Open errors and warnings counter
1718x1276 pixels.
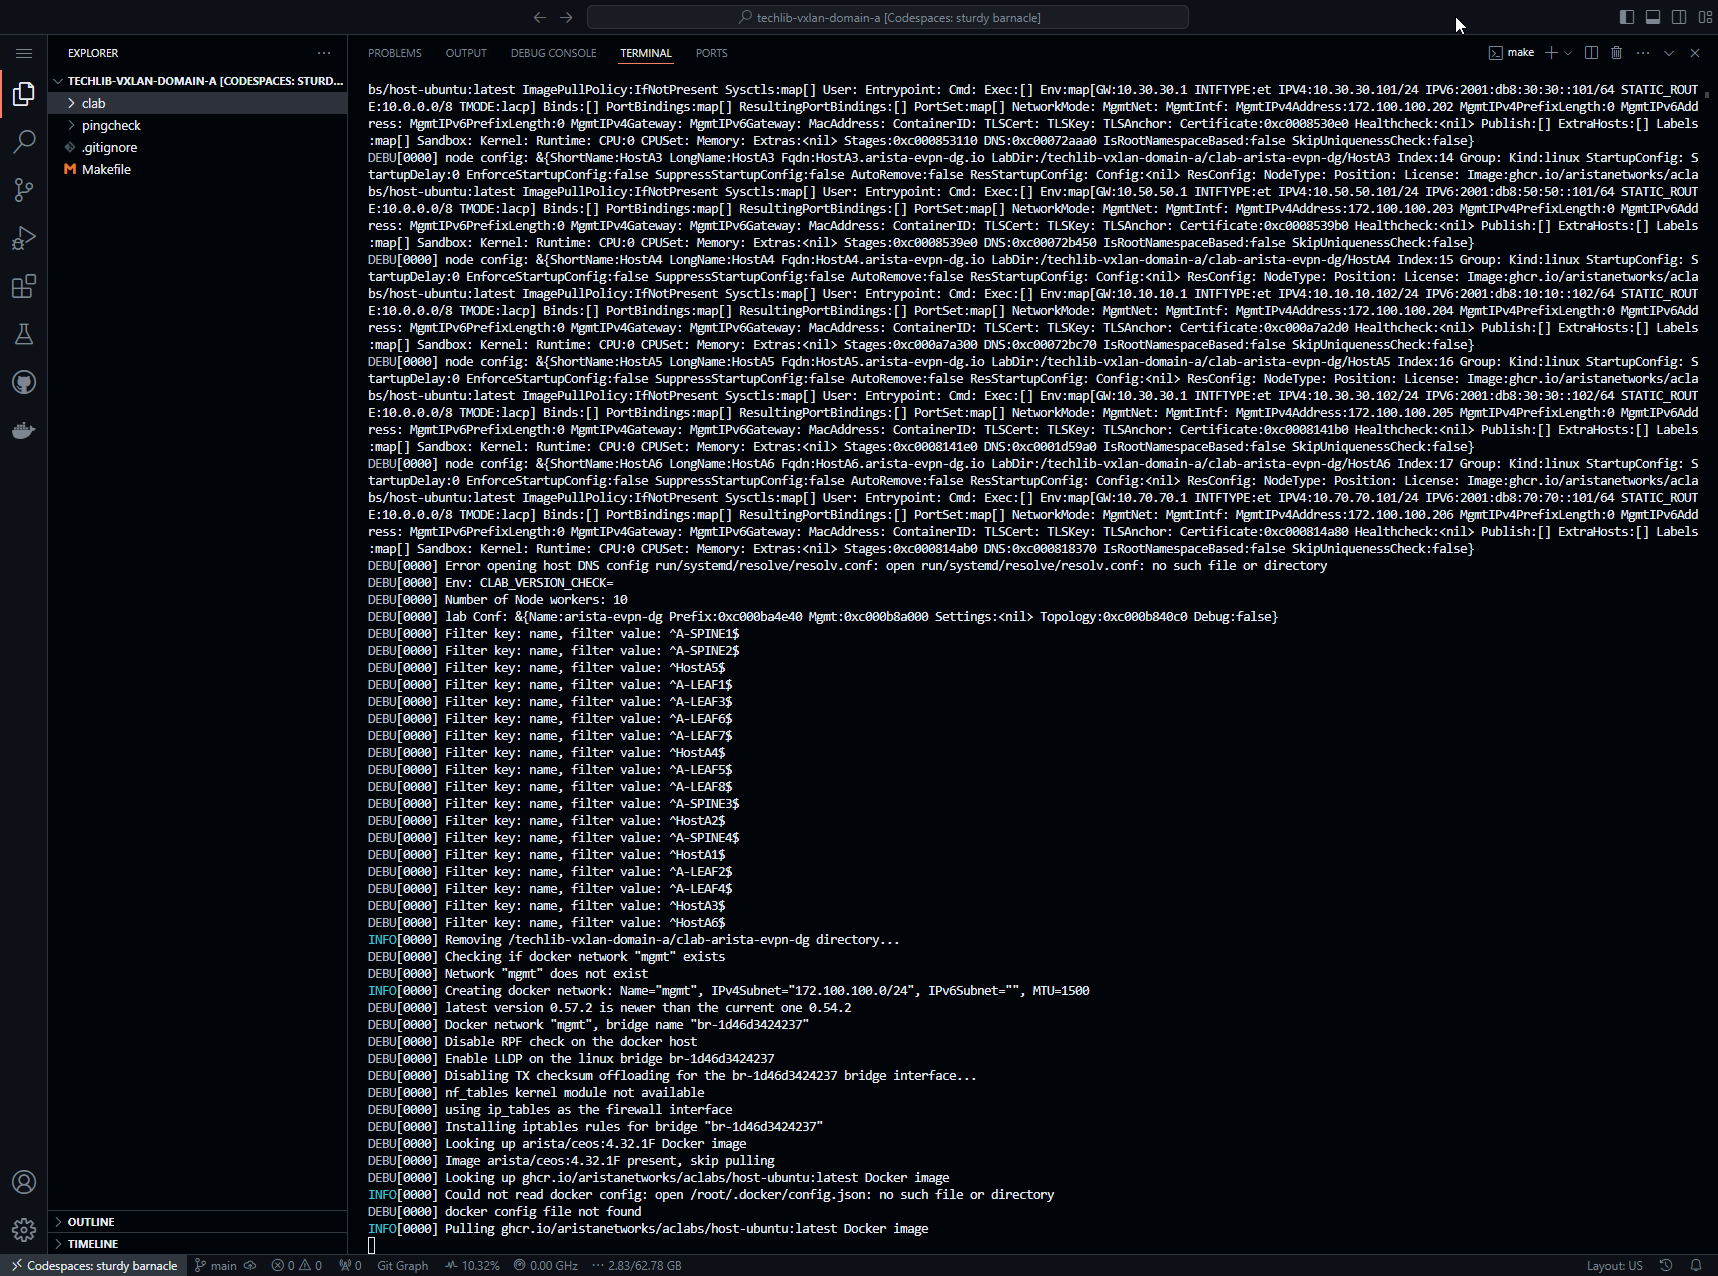click(297, 1265)
